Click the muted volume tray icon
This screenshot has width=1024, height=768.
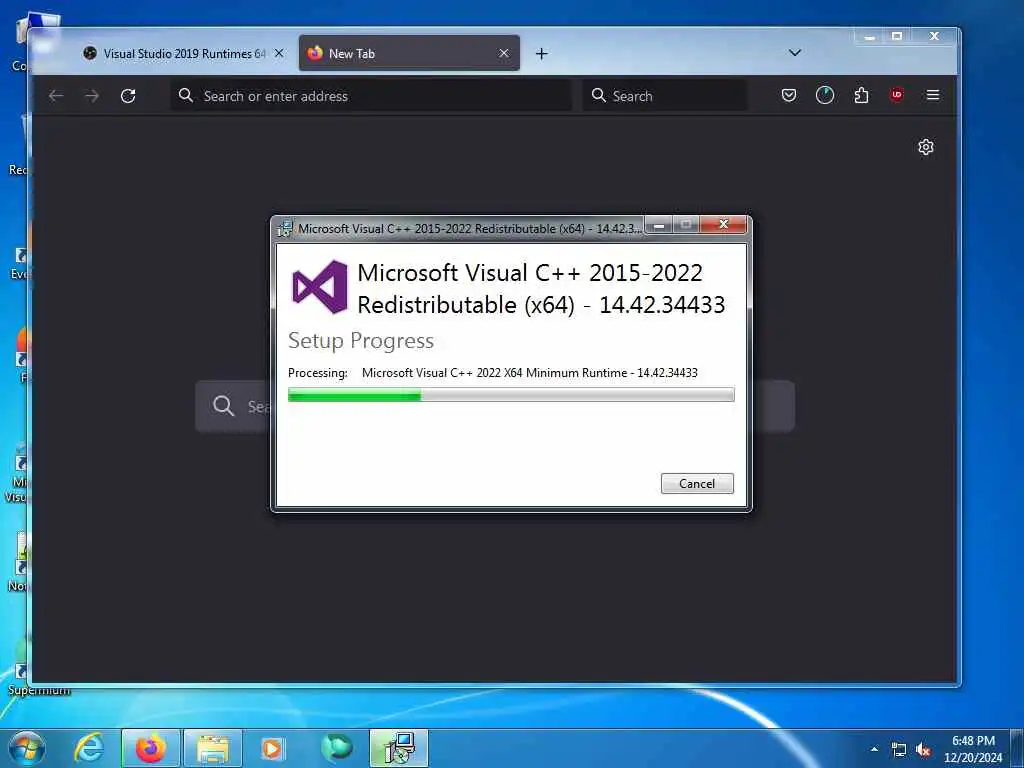pyautogui.click(x=923, y=750)
